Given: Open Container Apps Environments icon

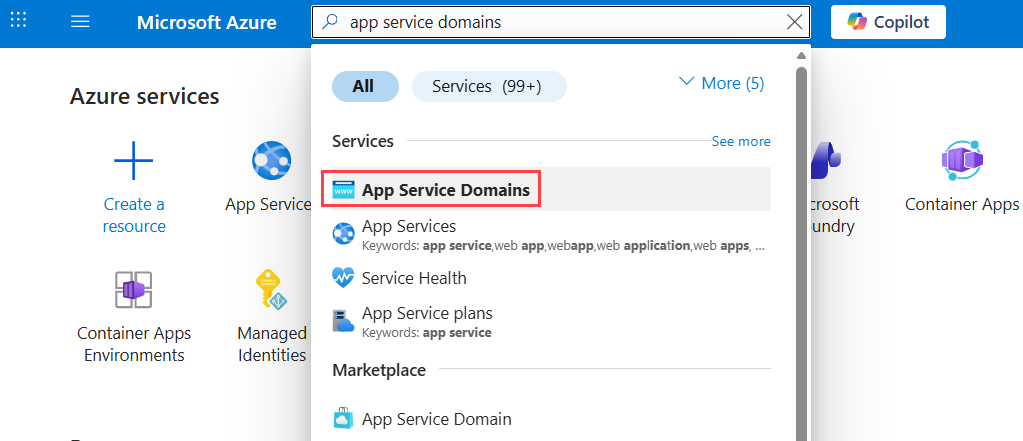Looking at the screenshot, I should [x=134, y=290].
